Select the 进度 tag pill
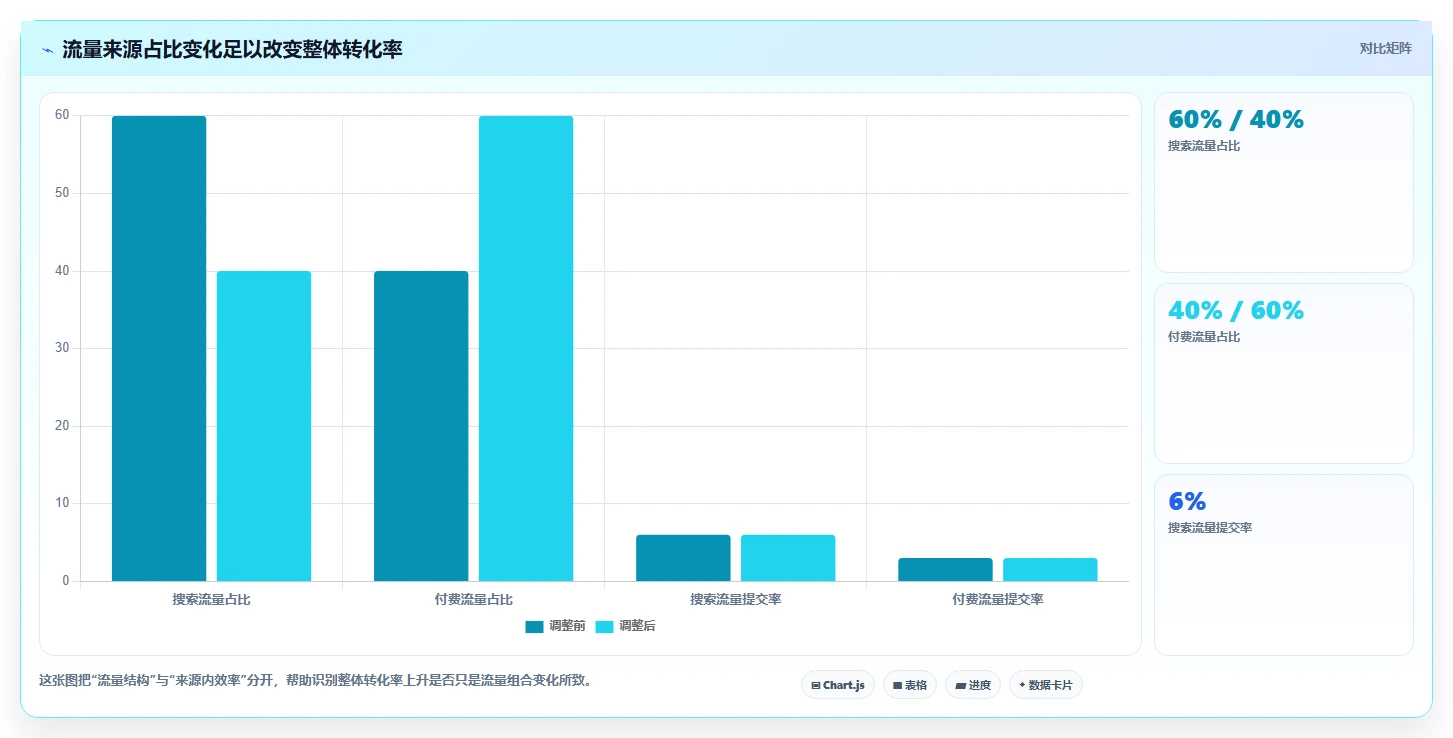Screen dimensions: 1453x738 point(973,685)
